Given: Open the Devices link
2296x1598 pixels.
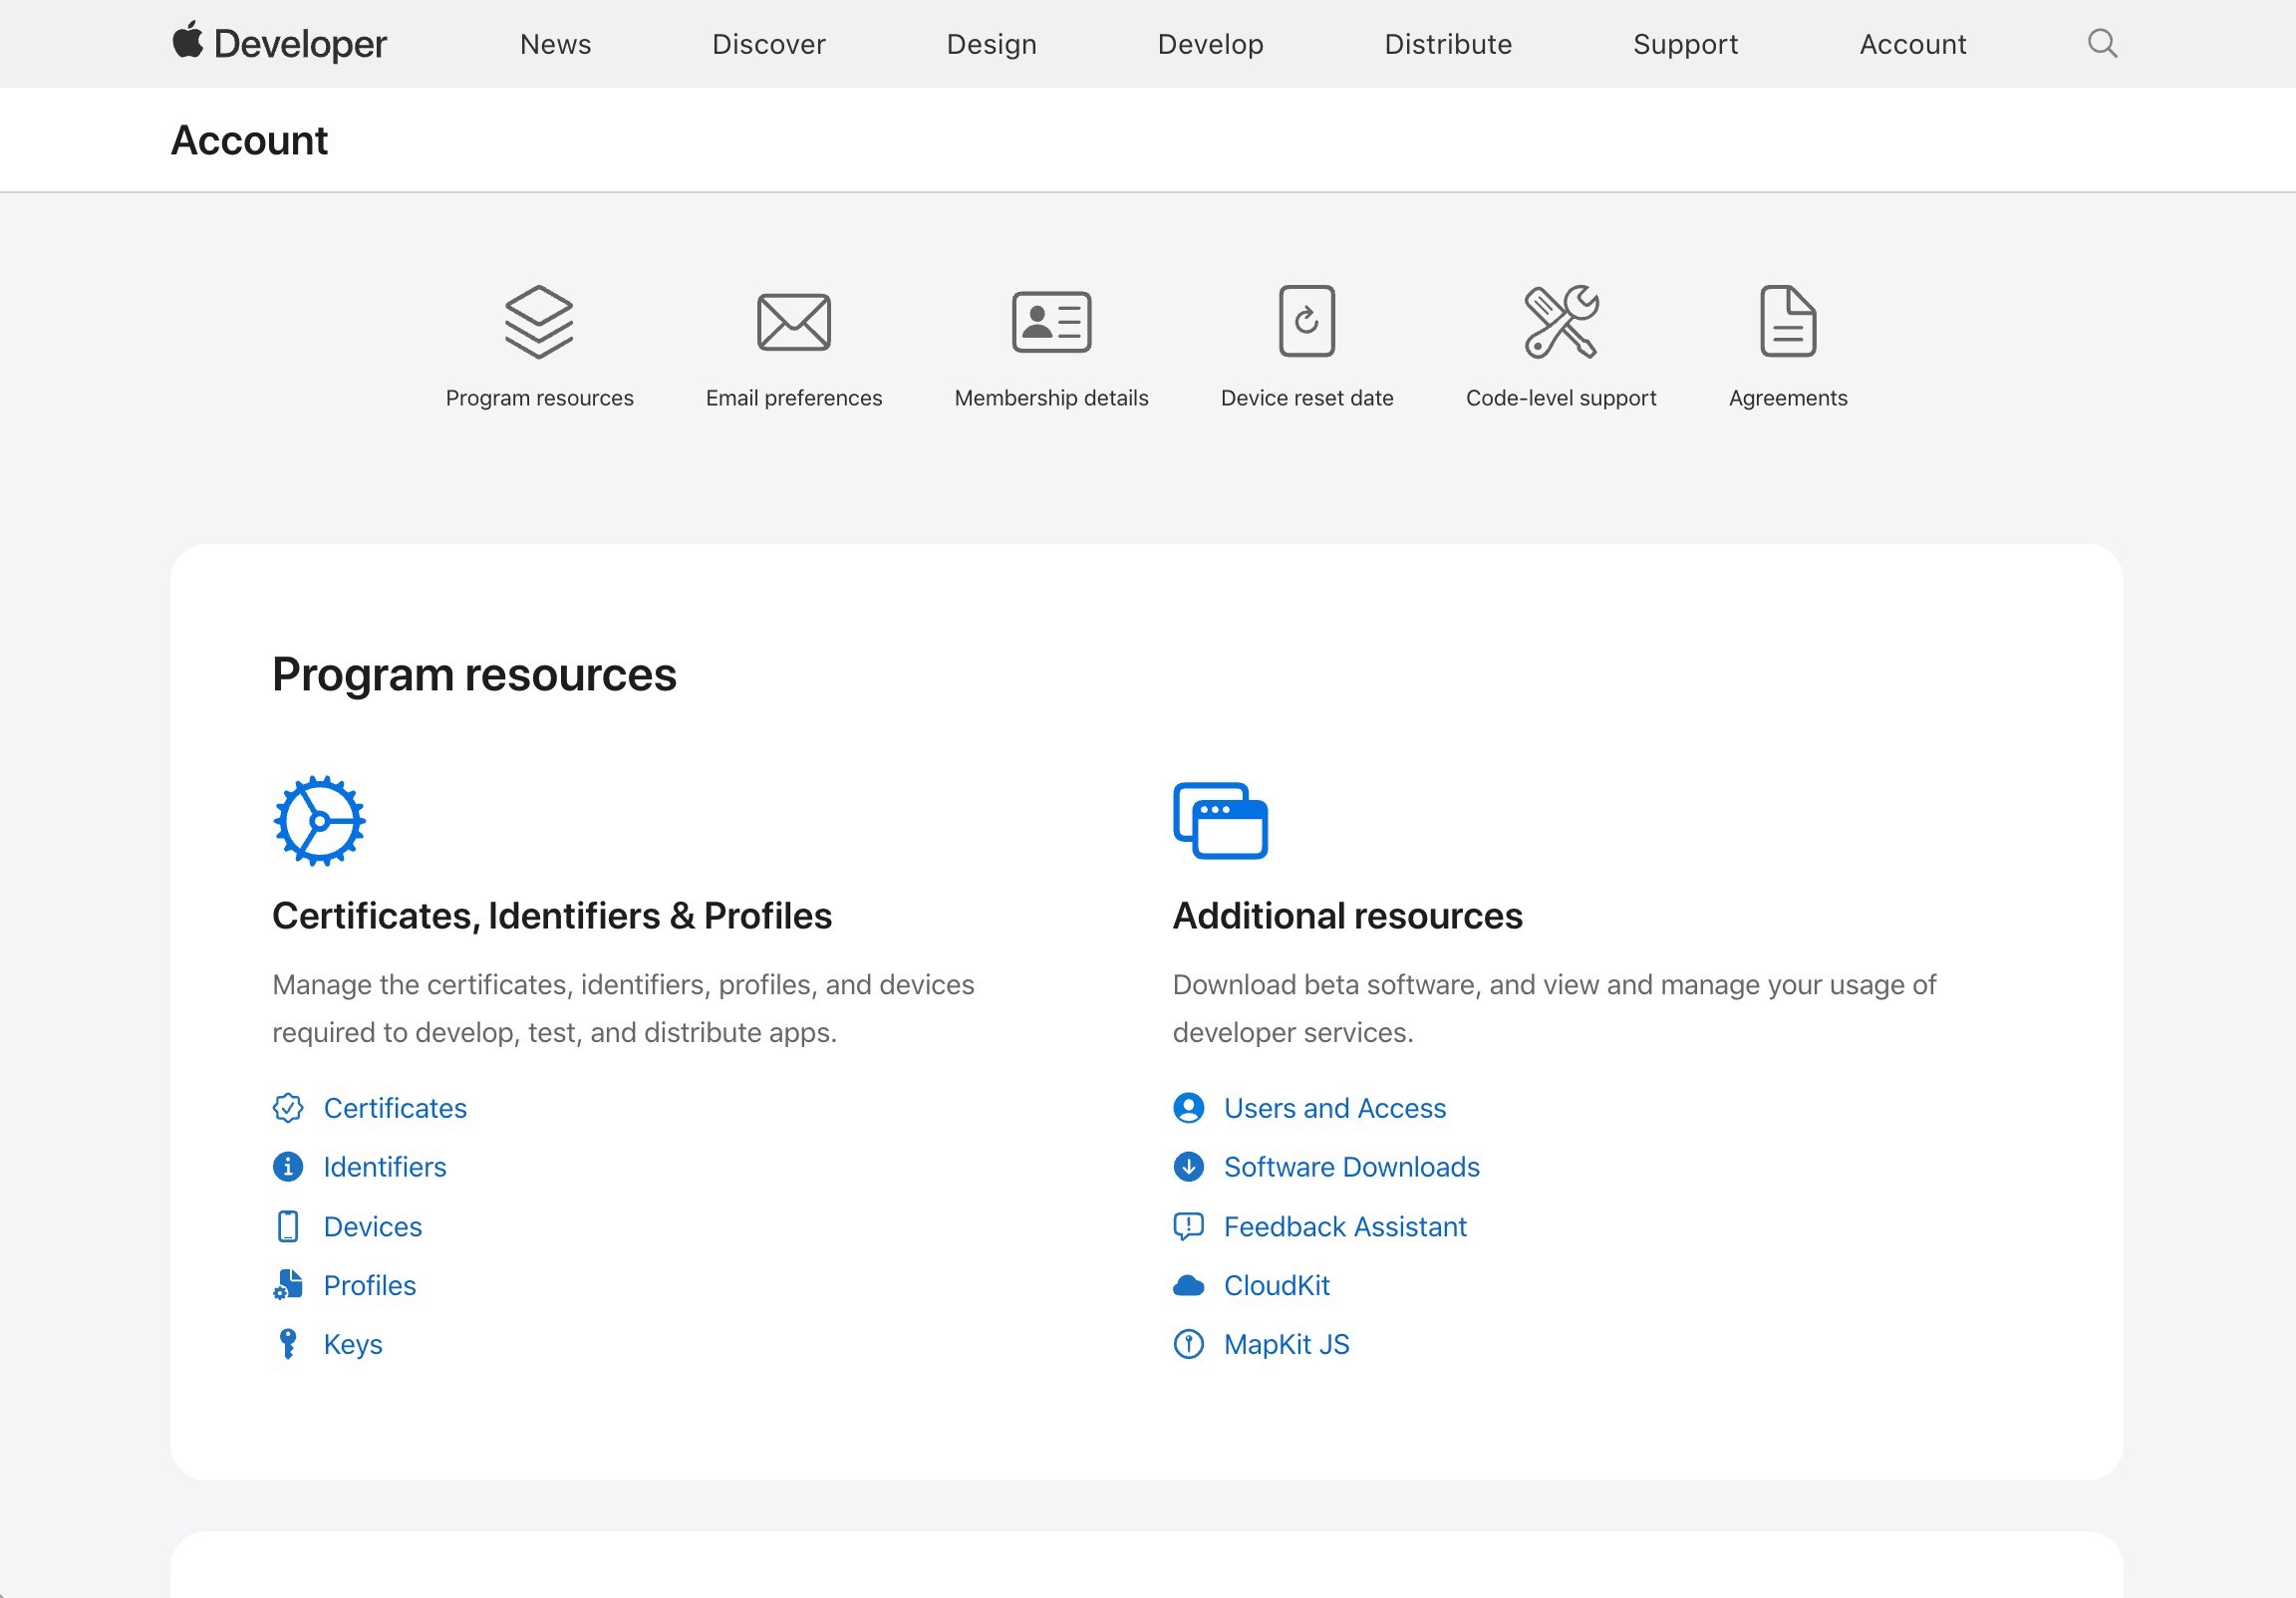Looking at the screenshot, I should 373,1227.
